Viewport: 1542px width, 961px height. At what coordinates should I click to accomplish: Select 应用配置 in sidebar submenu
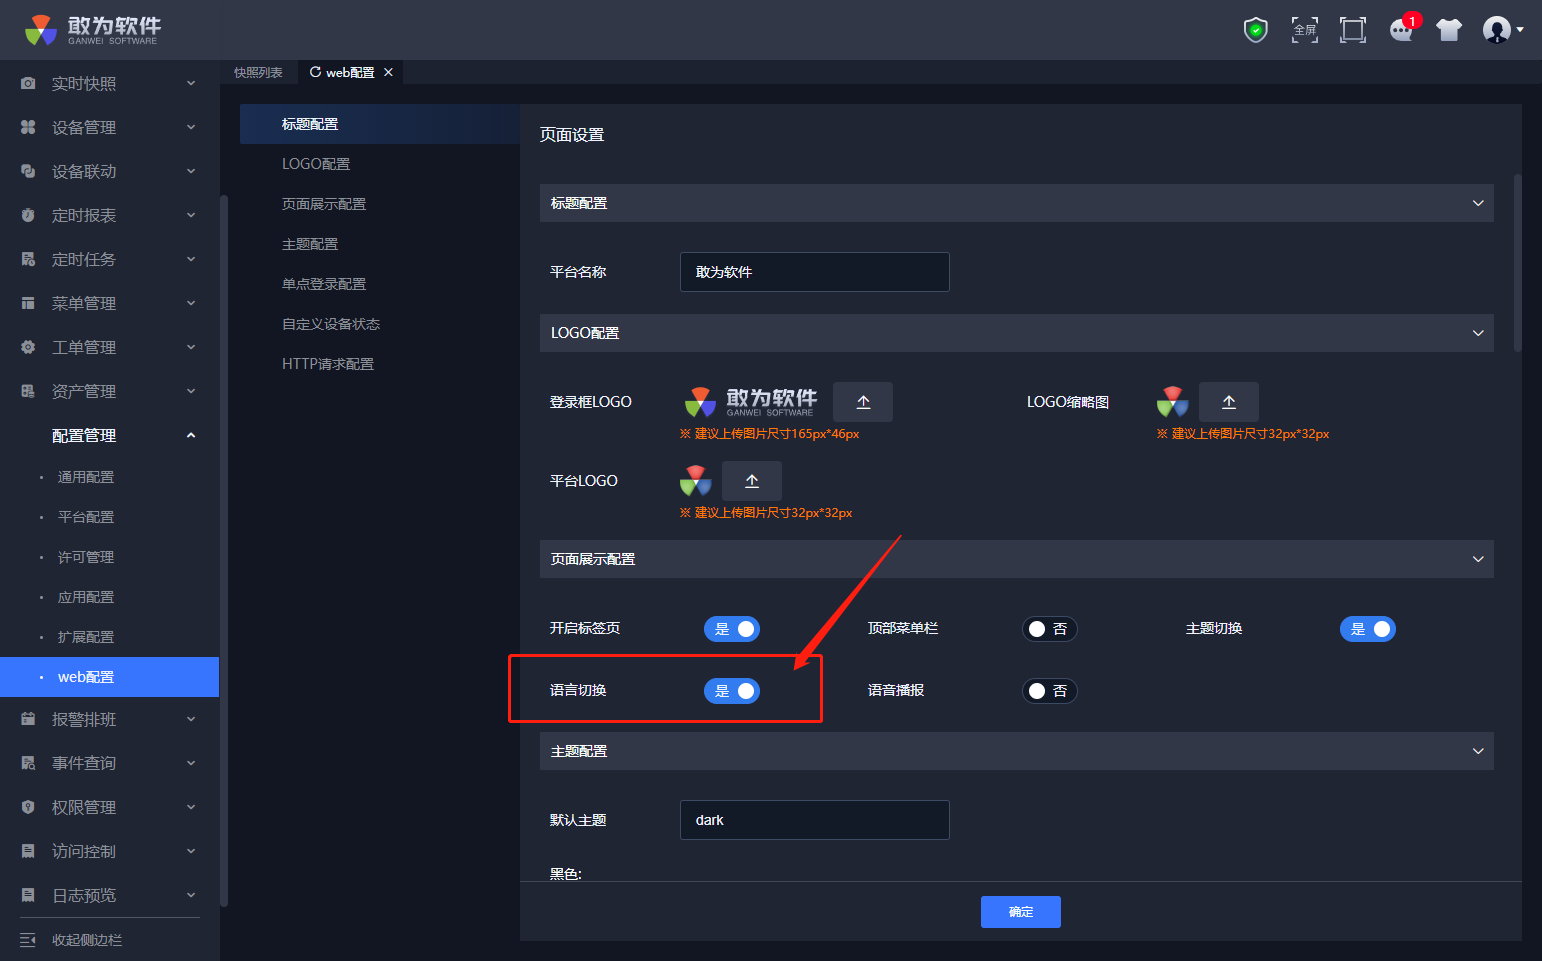[x=86, y=597]
